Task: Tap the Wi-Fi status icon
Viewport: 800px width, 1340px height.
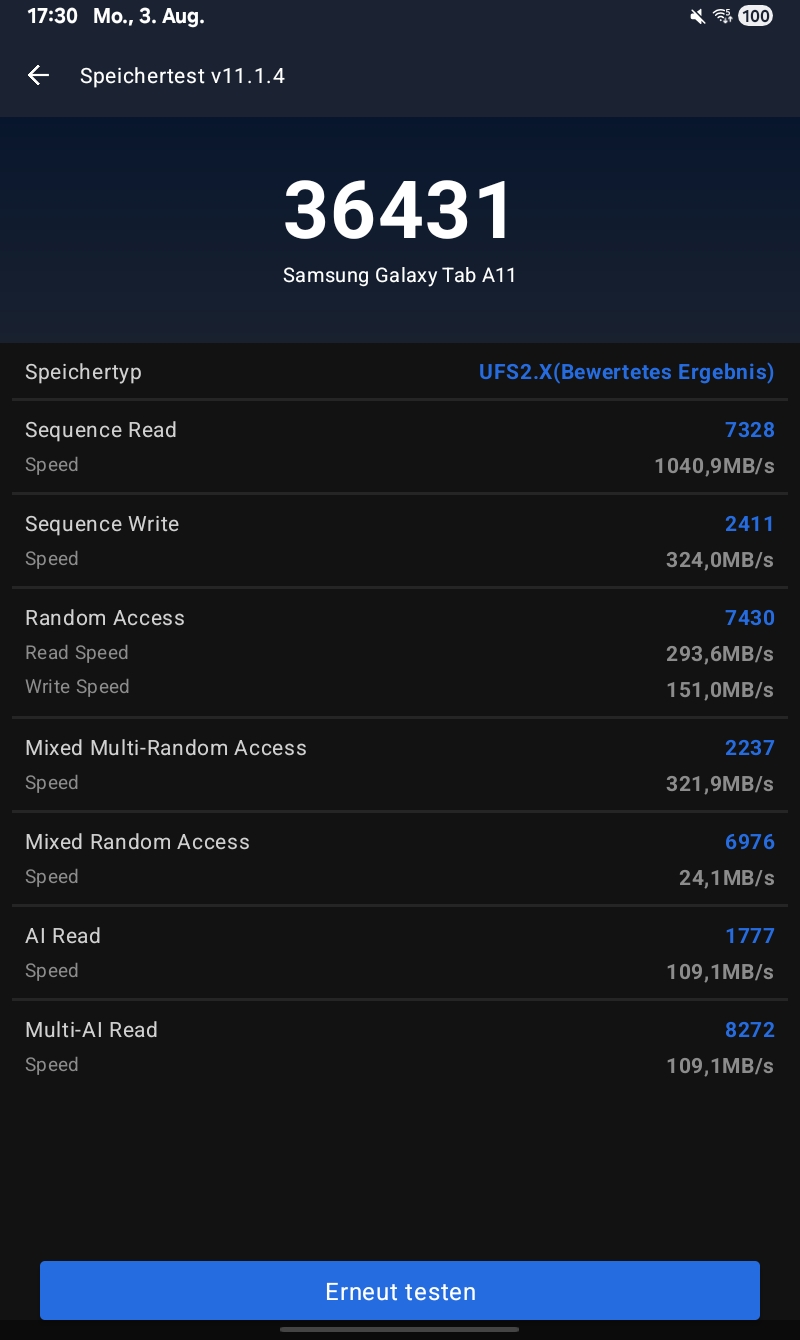Action: coord(723,16)
